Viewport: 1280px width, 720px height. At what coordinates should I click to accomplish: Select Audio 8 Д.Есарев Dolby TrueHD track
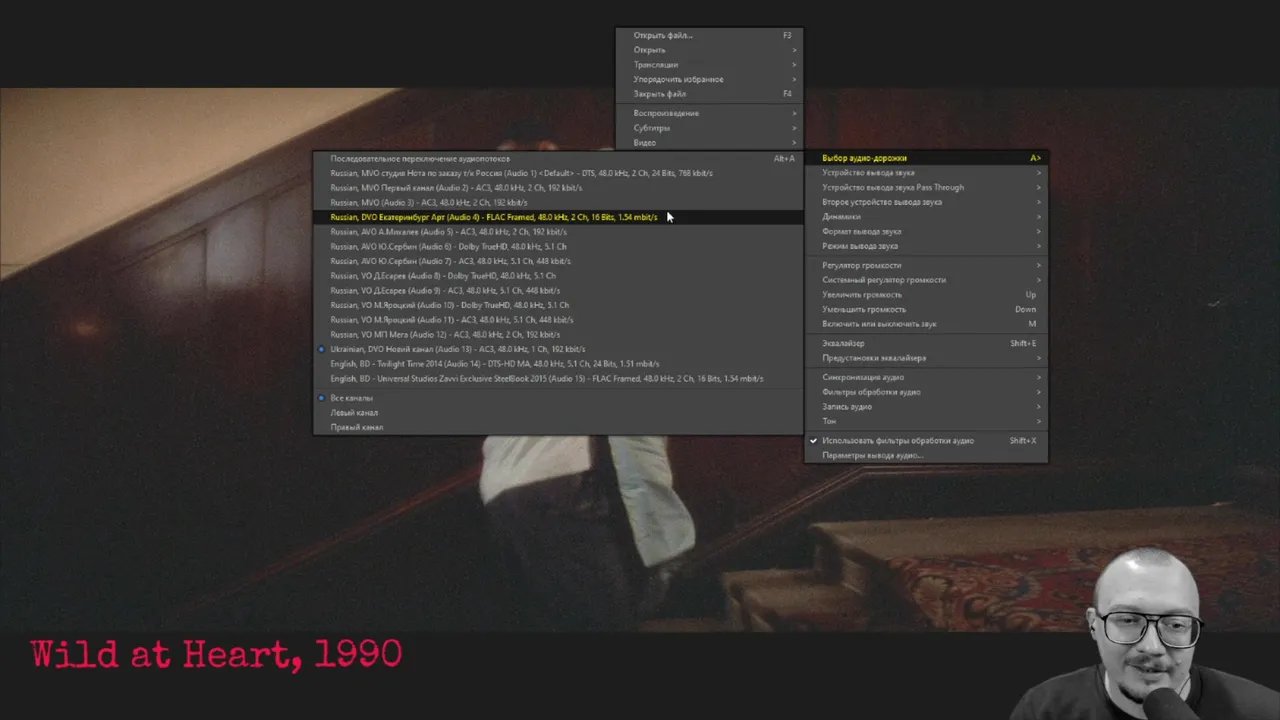tap(558, 276)
